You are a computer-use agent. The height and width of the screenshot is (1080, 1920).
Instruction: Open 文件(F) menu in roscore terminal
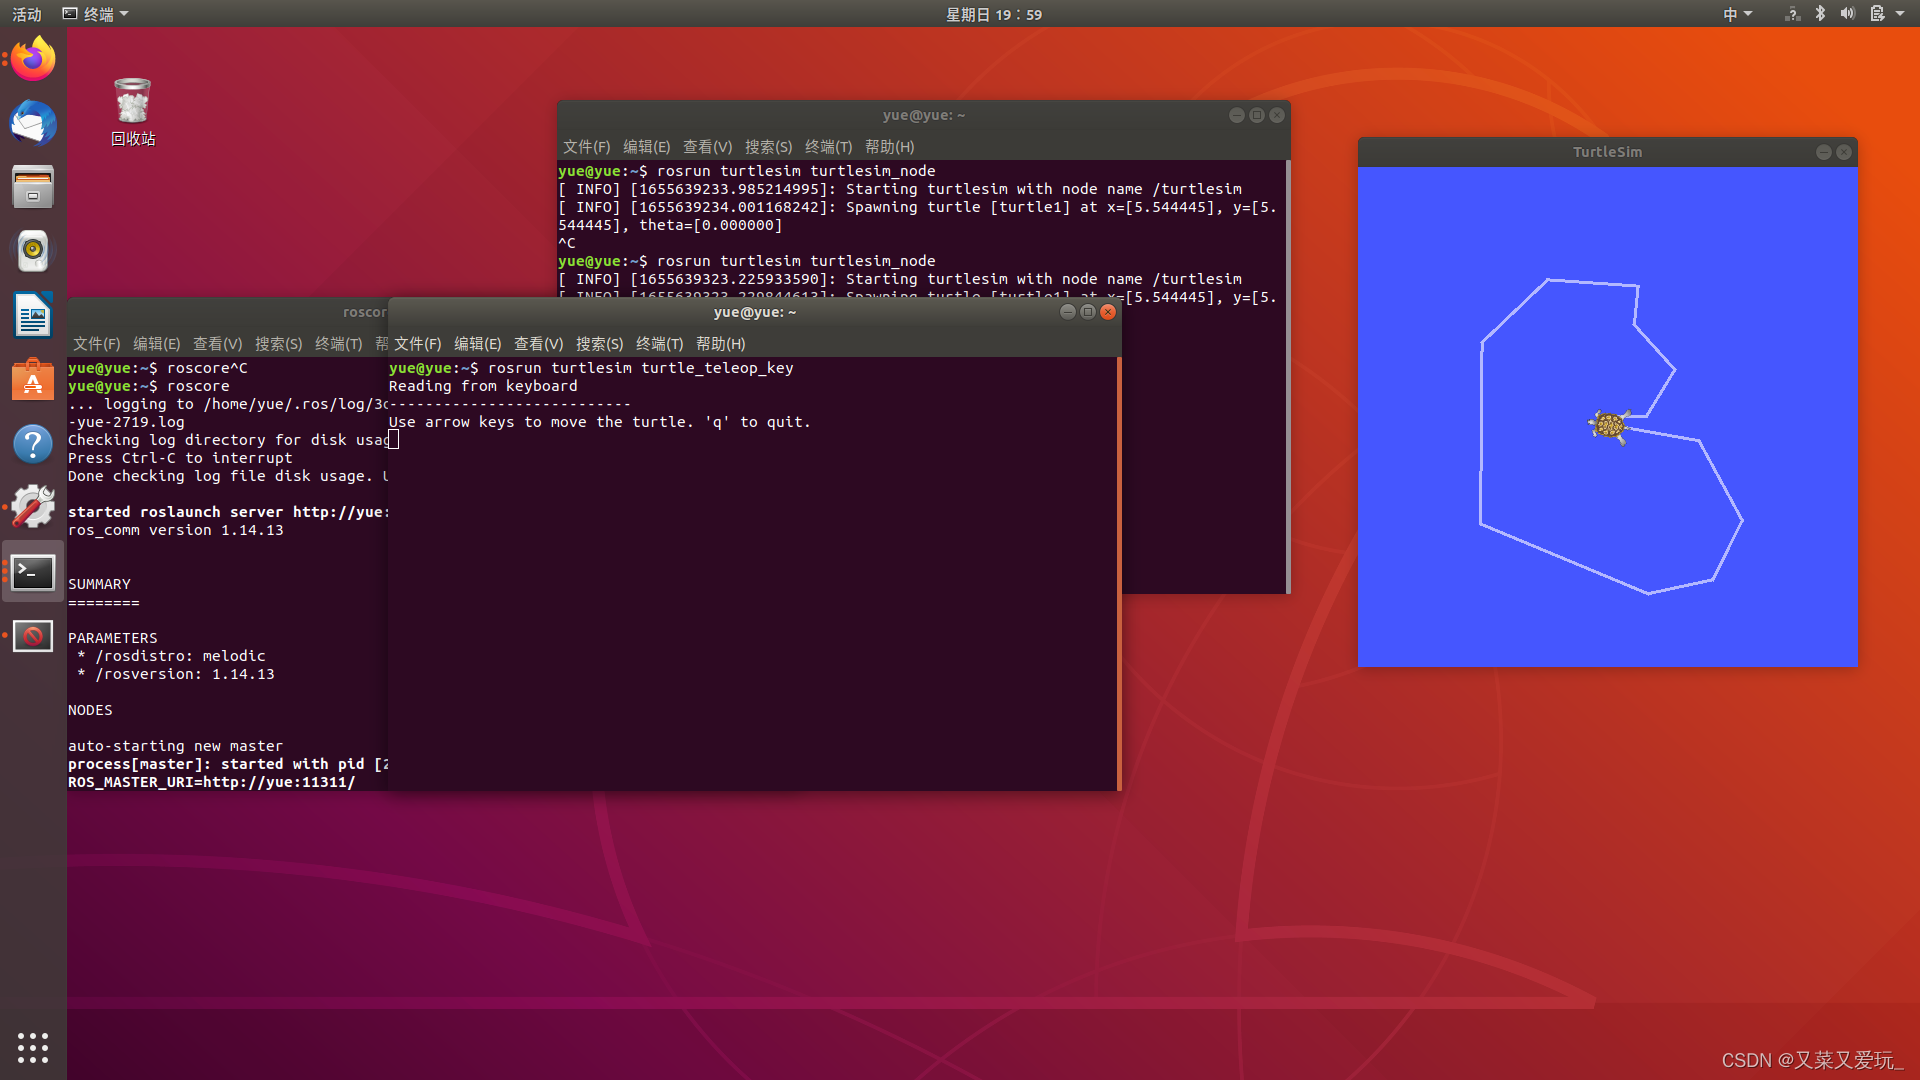click(x=96, y=344)
